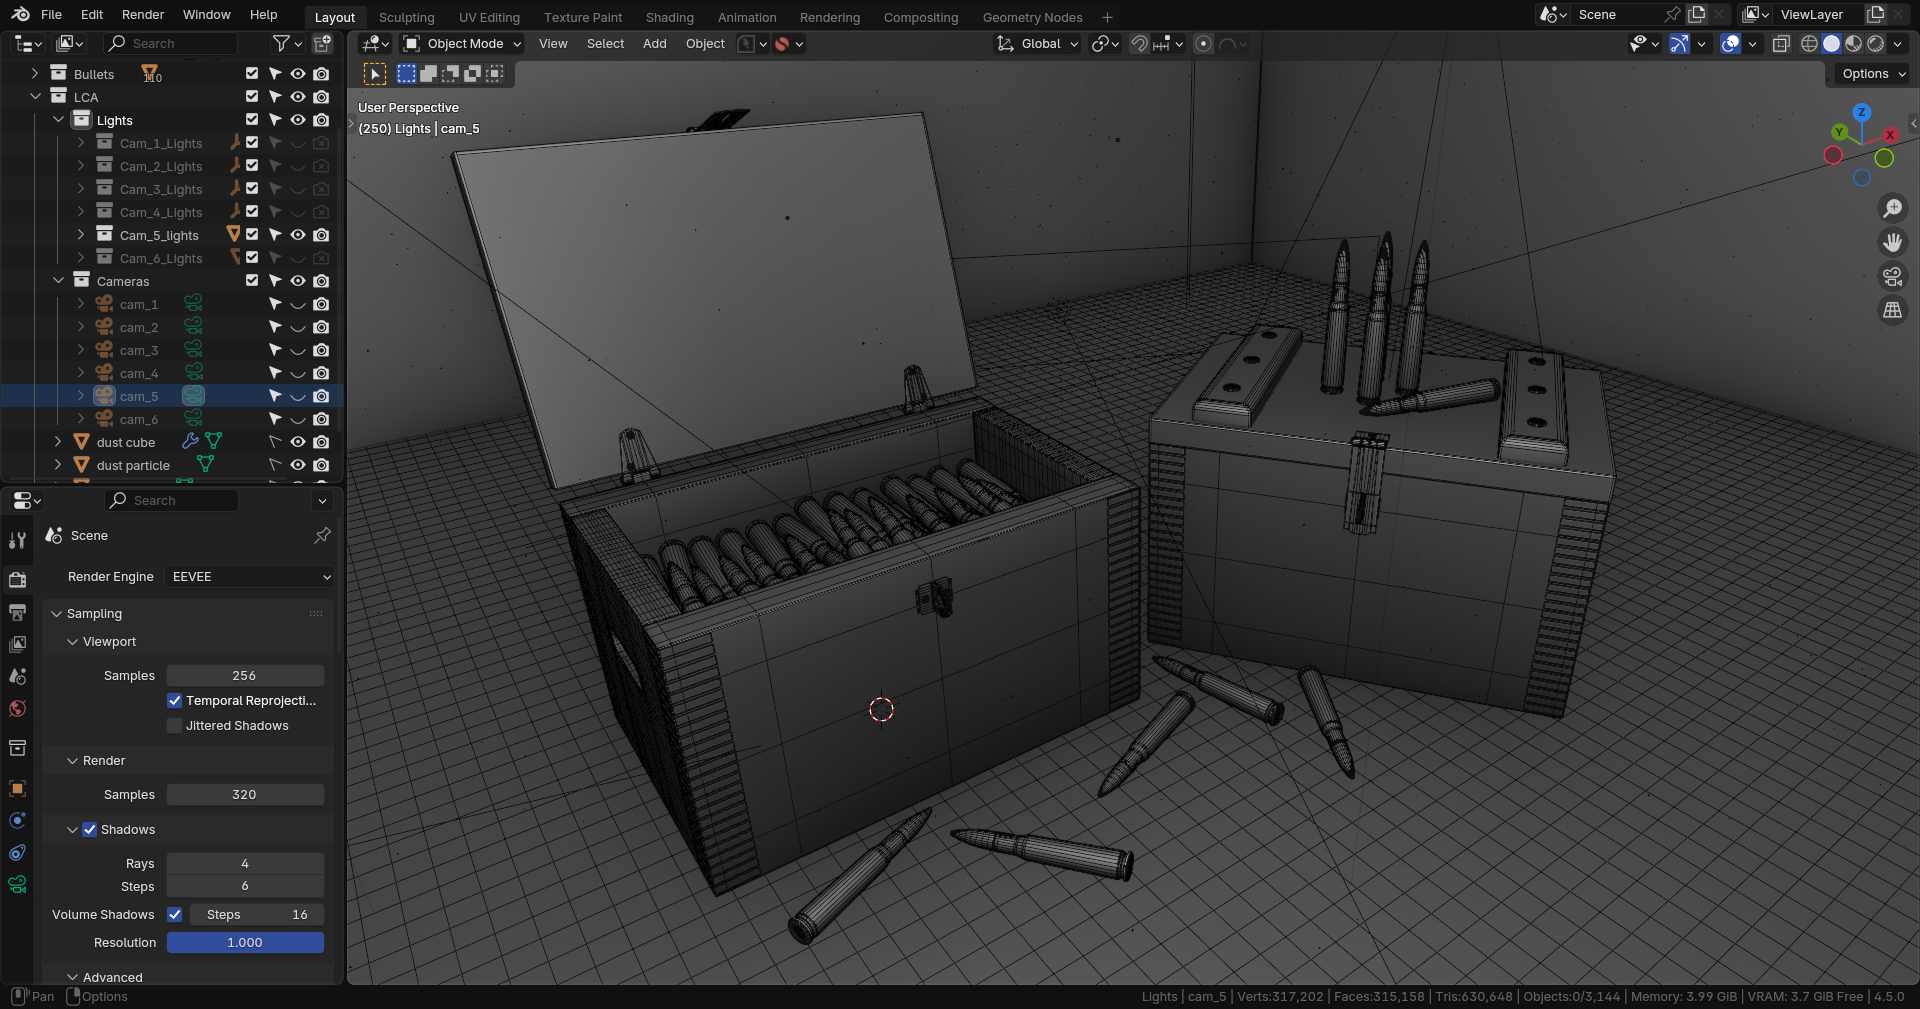Open the camera Data properties tab
1920x1009 pixels.
click(x=17, y=885)
